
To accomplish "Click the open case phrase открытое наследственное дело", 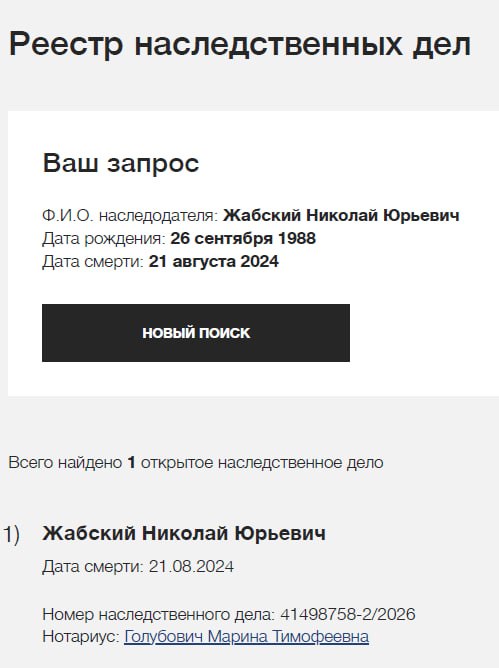I will tap(262, 463).
